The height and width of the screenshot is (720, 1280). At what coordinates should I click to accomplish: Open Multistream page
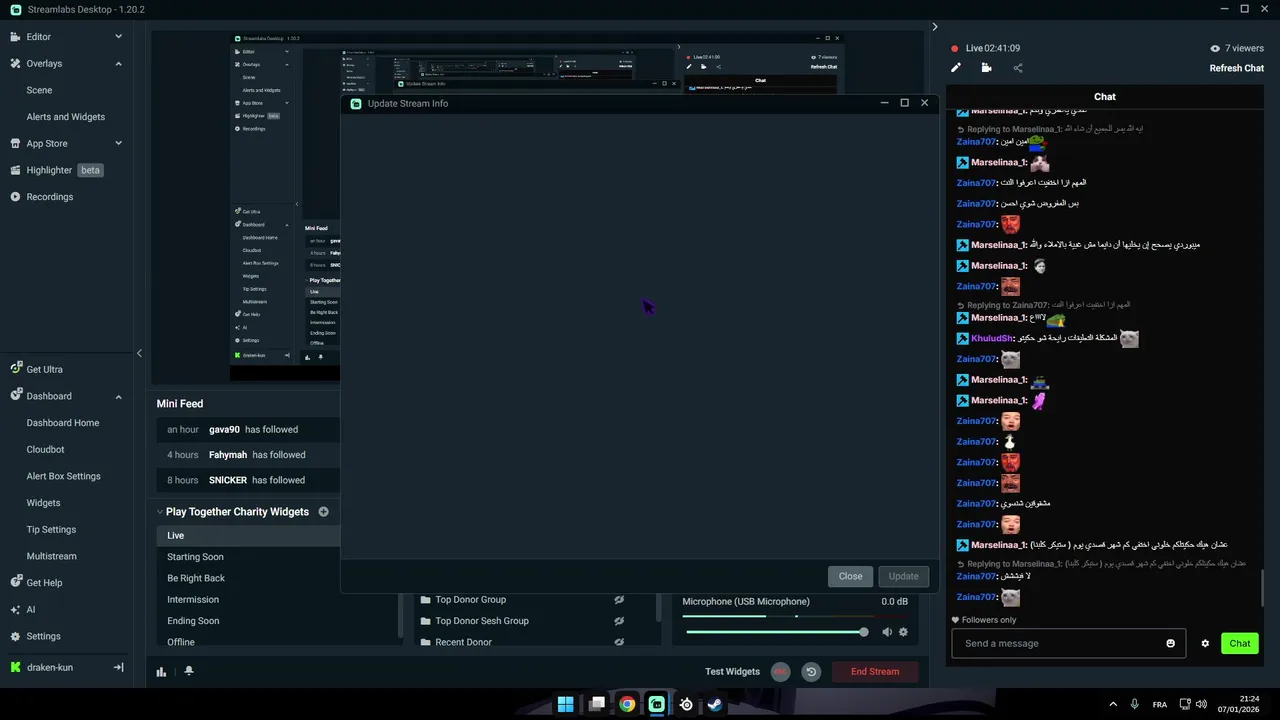pos(51,556)
